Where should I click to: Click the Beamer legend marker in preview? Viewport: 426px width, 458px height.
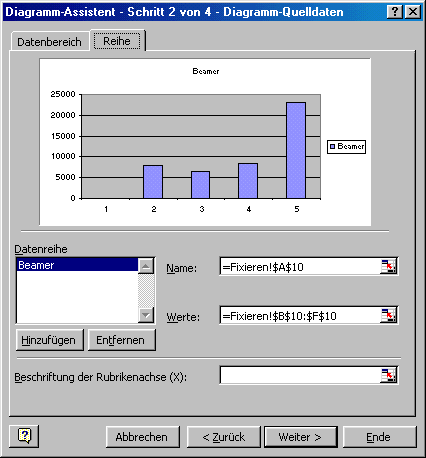click(332, 146)
